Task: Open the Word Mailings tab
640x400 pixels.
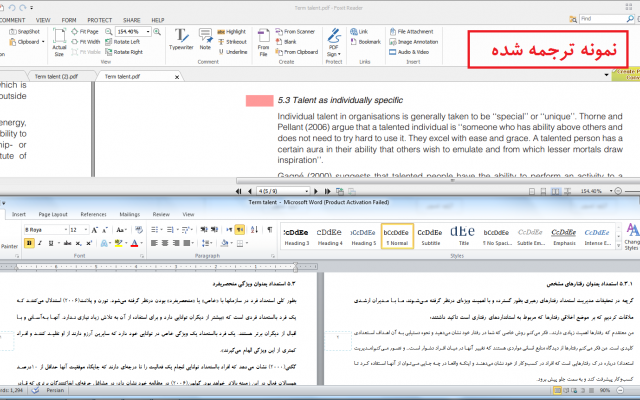Action: coord(130,214)
